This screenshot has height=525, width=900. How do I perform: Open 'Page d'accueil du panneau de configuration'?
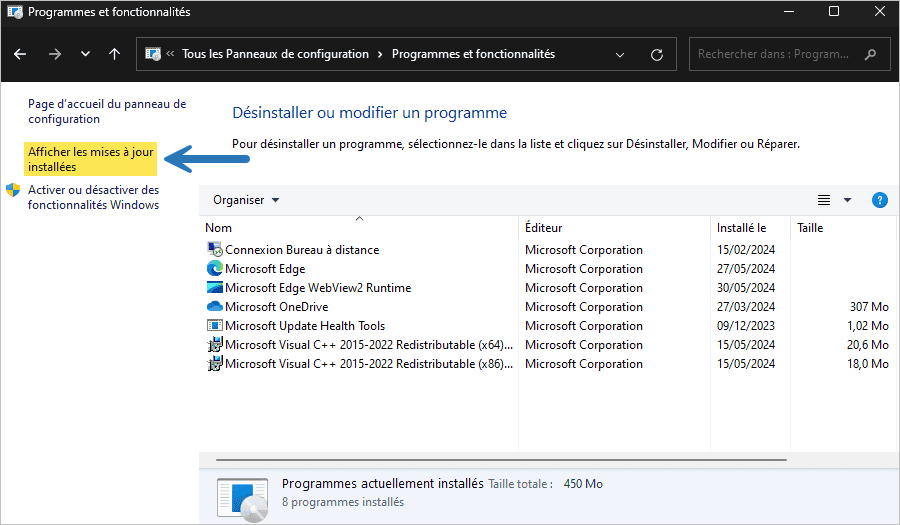click(107, 111)
